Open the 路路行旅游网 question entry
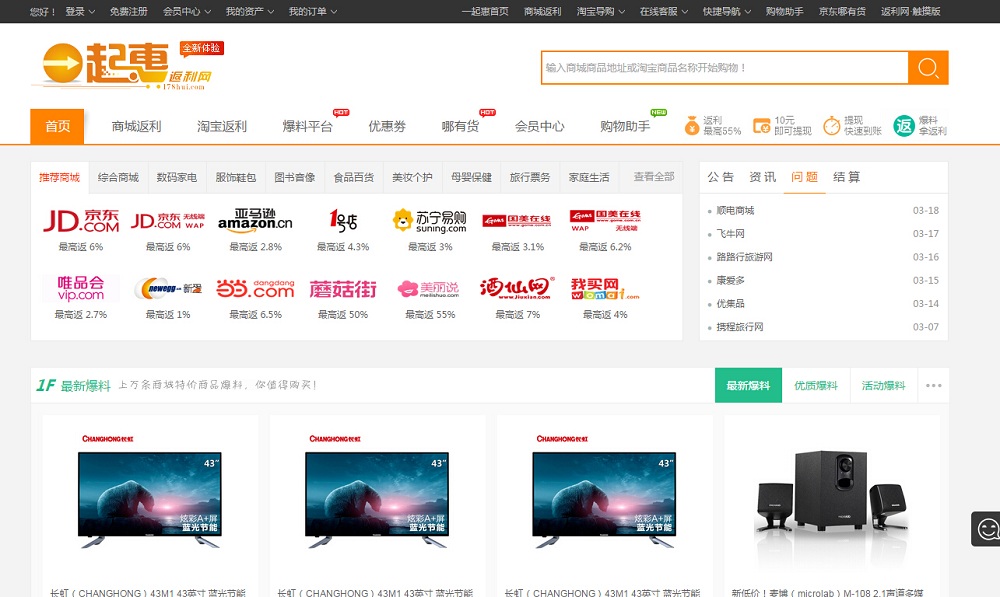Screen dimensions: 1000x597 744,257
